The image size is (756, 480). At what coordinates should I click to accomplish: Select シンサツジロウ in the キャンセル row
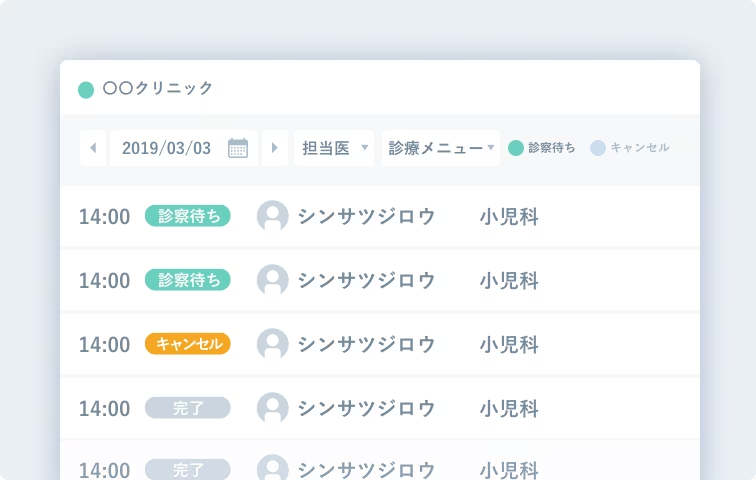coord(366,344)
